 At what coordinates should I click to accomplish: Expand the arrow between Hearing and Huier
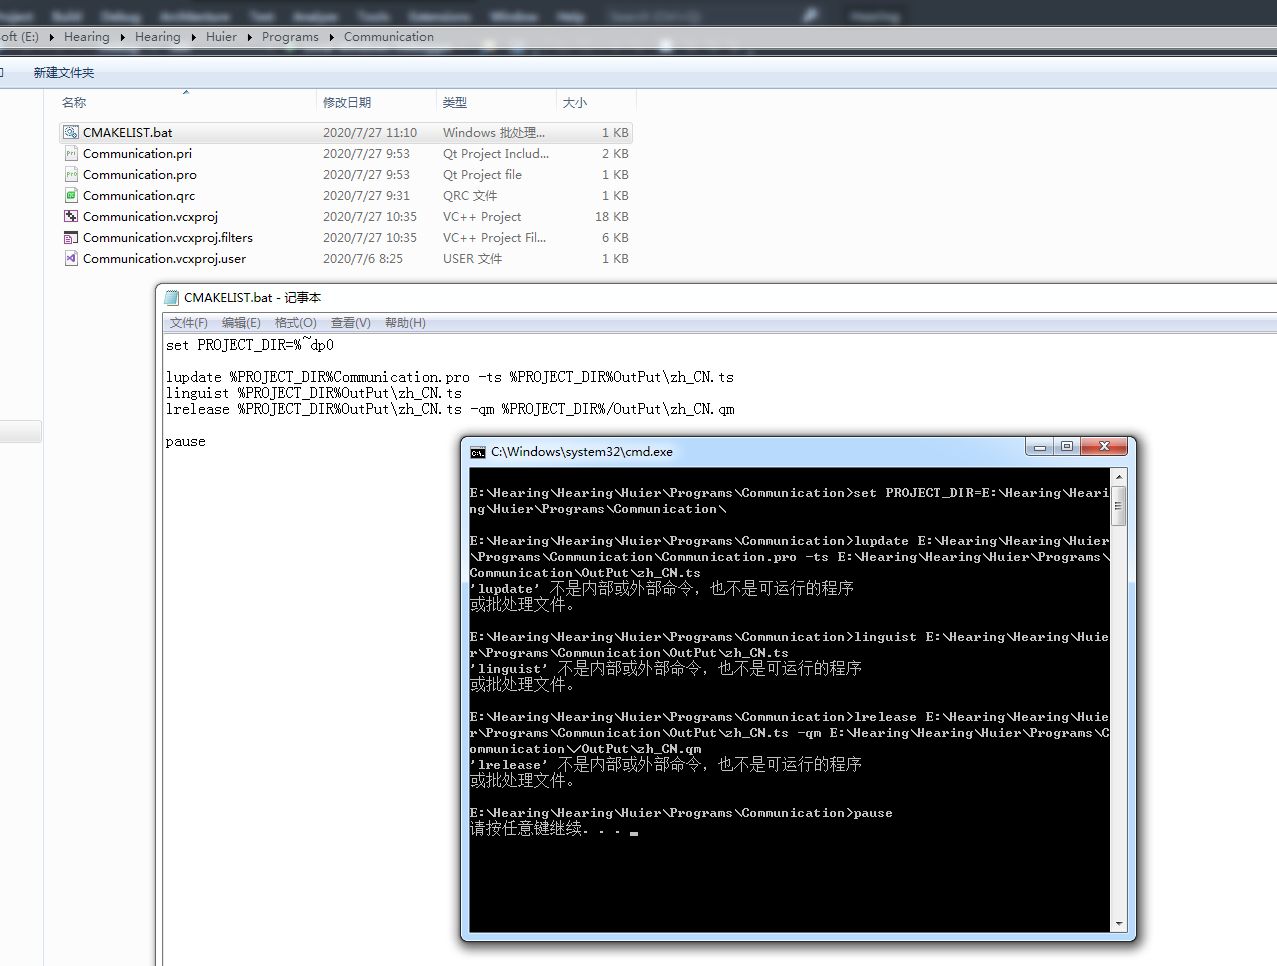pyautogui.click(x=194, y=37)
